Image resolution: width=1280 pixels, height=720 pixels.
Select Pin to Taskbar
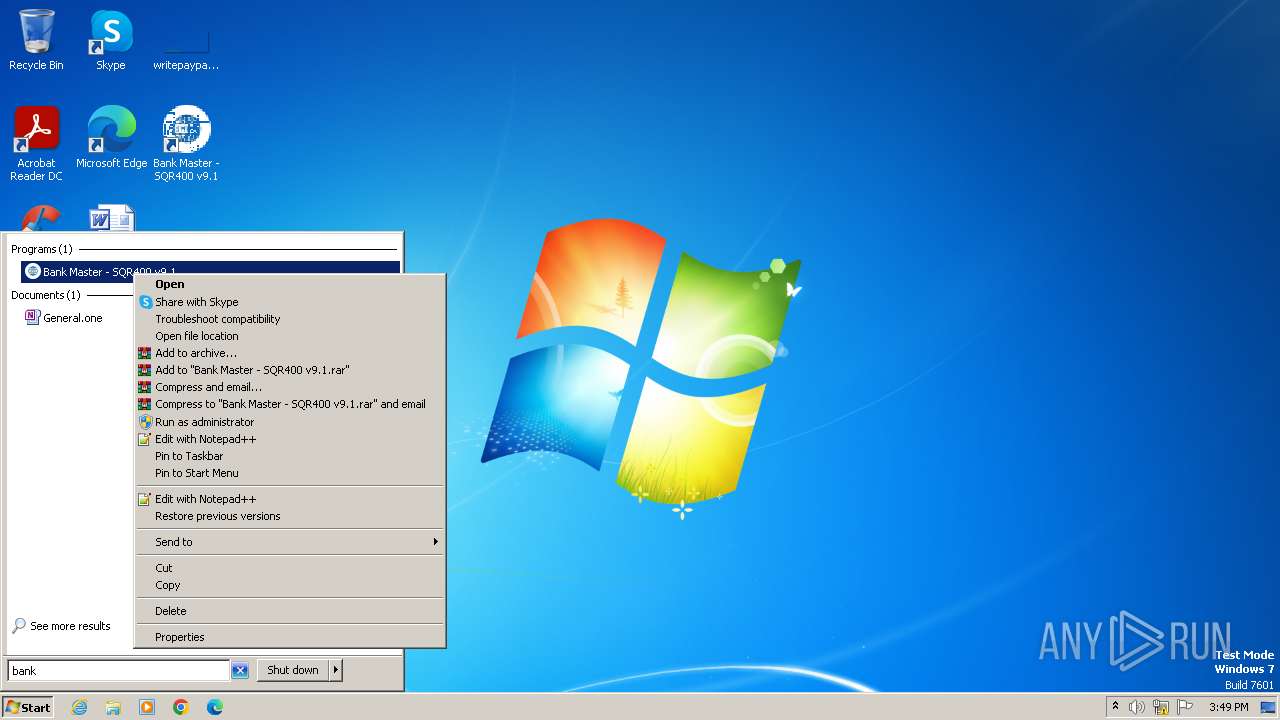point(290,456)
